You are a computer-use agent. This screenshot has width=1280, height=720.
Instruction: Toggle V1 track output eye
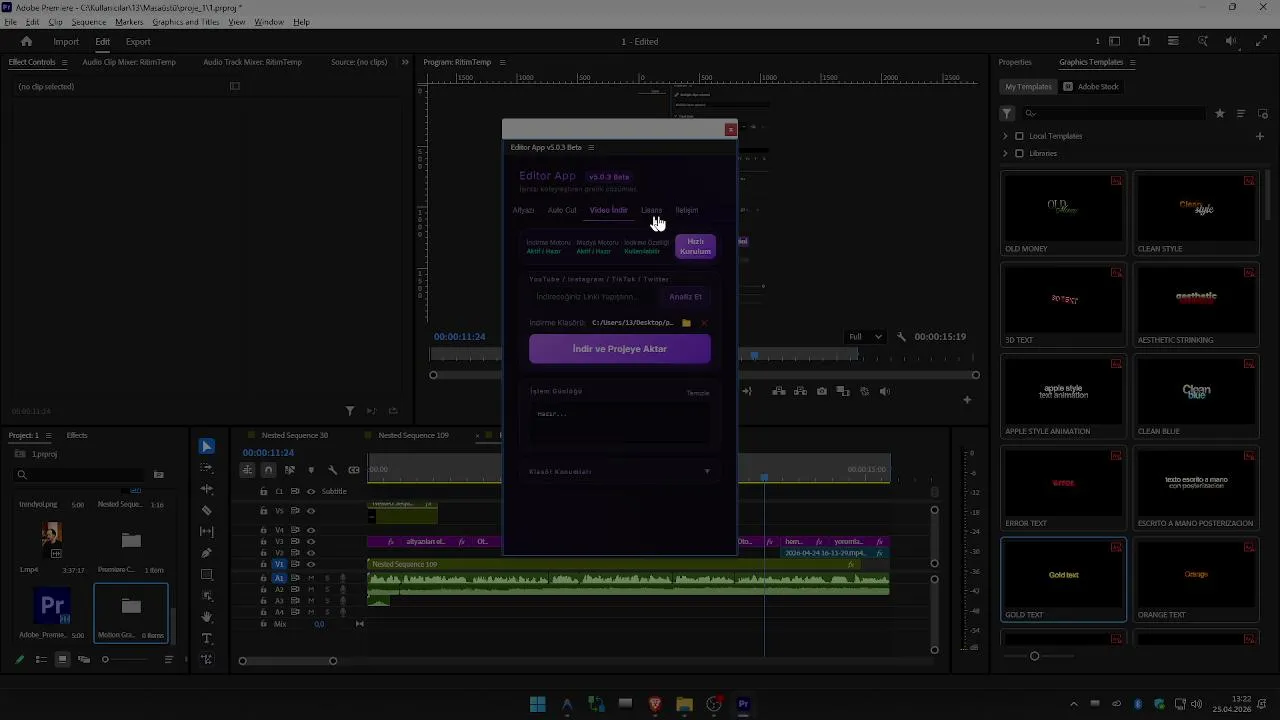point(311,564)
